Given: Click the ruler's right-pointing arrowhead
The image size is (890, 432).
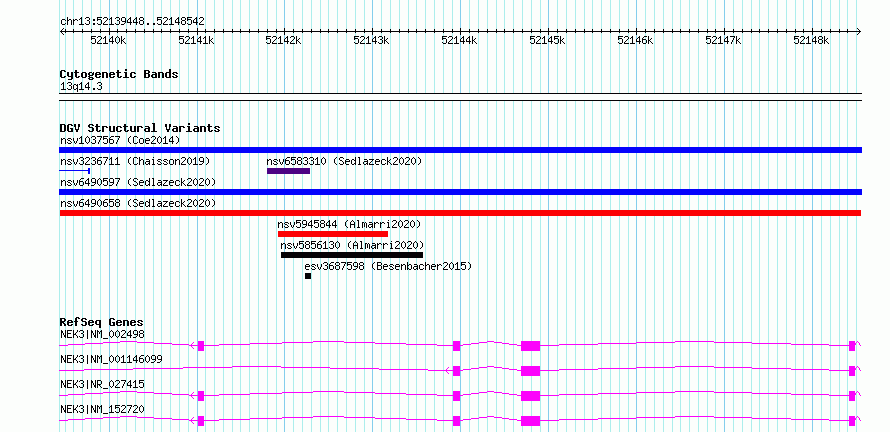Looking at the screenshot, I should 859,31.
